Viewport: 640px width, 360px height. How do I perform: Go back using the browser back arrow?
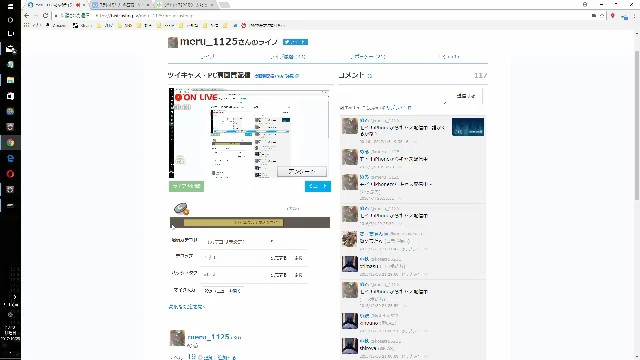(x=27, y=16)
